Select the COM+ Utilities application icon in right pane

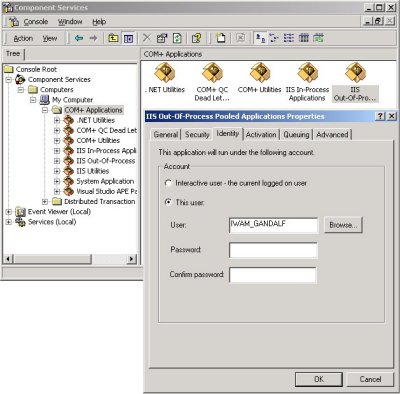point(260,72)
